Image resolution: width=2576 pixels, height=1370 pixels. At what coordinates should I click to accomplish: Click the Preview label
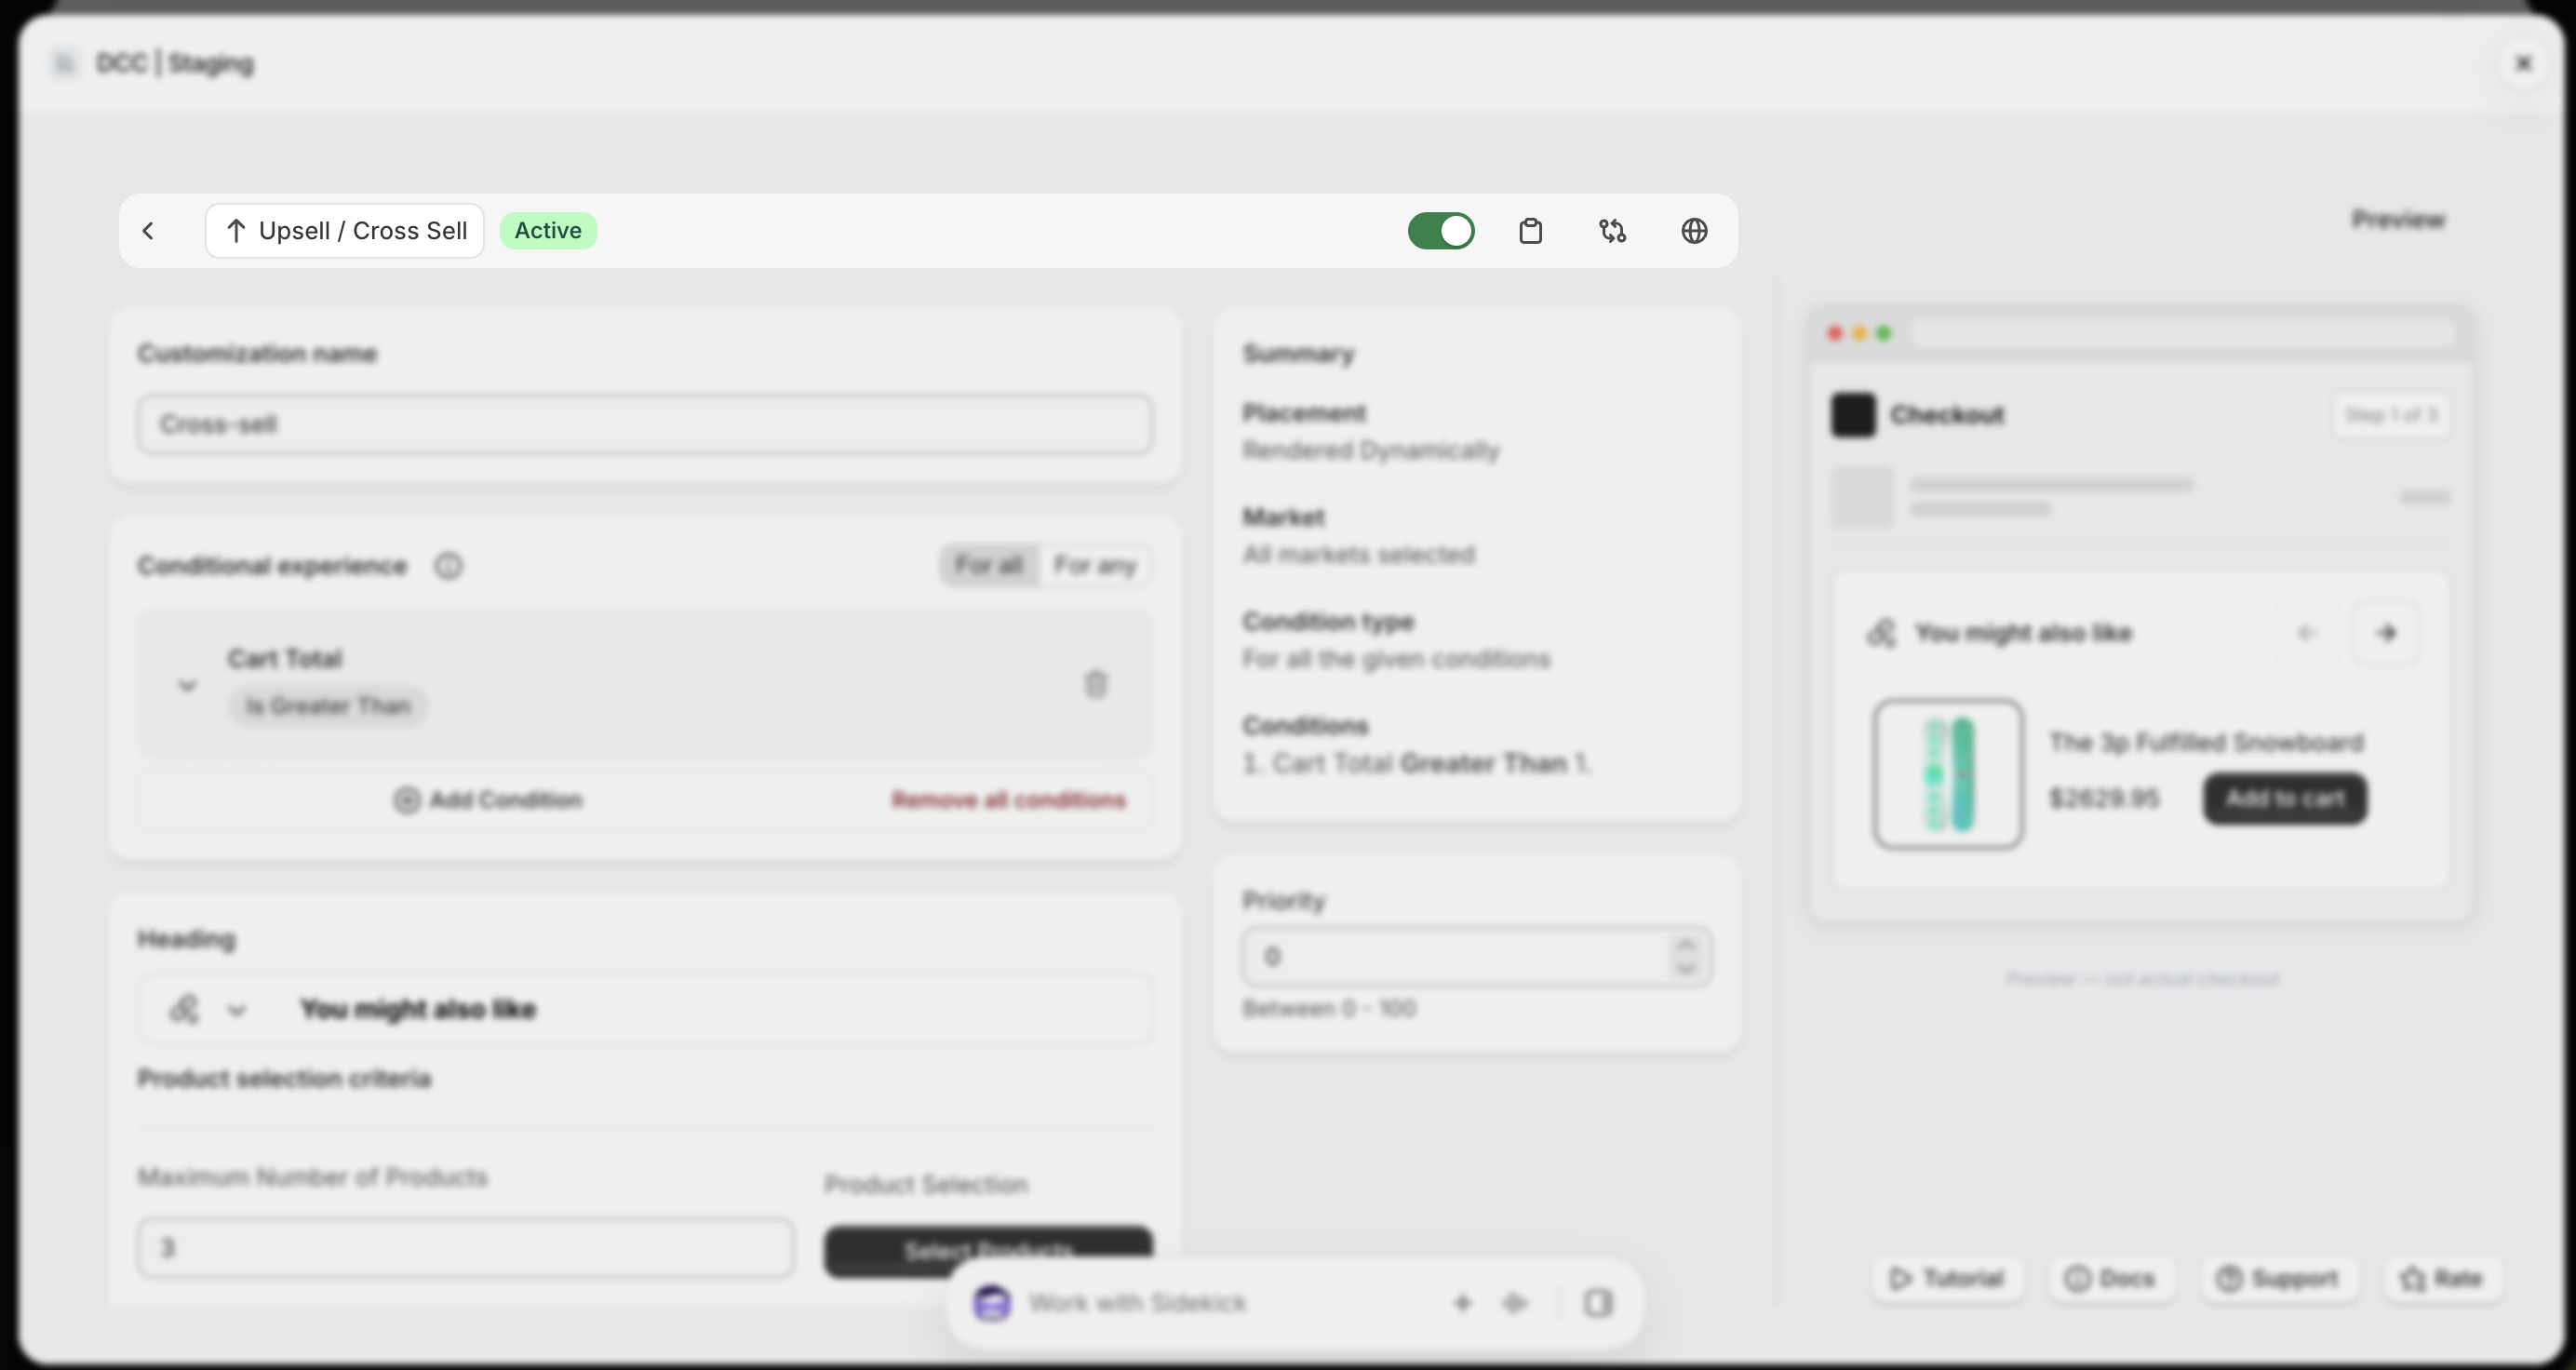(x=2398, y=220)
